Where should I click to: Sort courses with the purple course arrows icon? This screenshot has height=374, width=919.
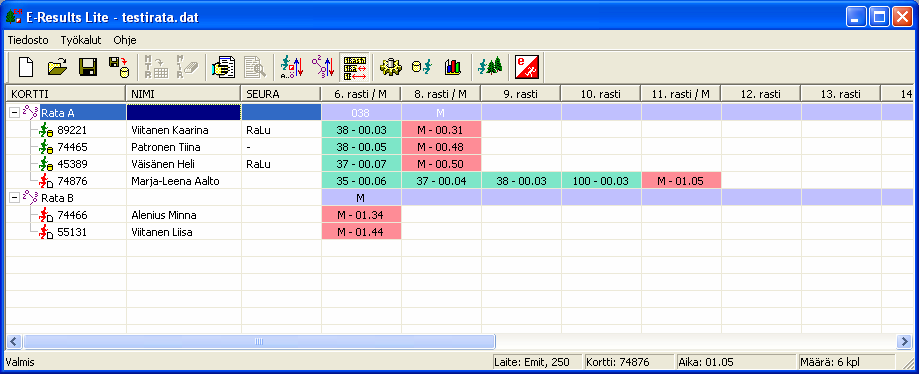click(323, 67)
